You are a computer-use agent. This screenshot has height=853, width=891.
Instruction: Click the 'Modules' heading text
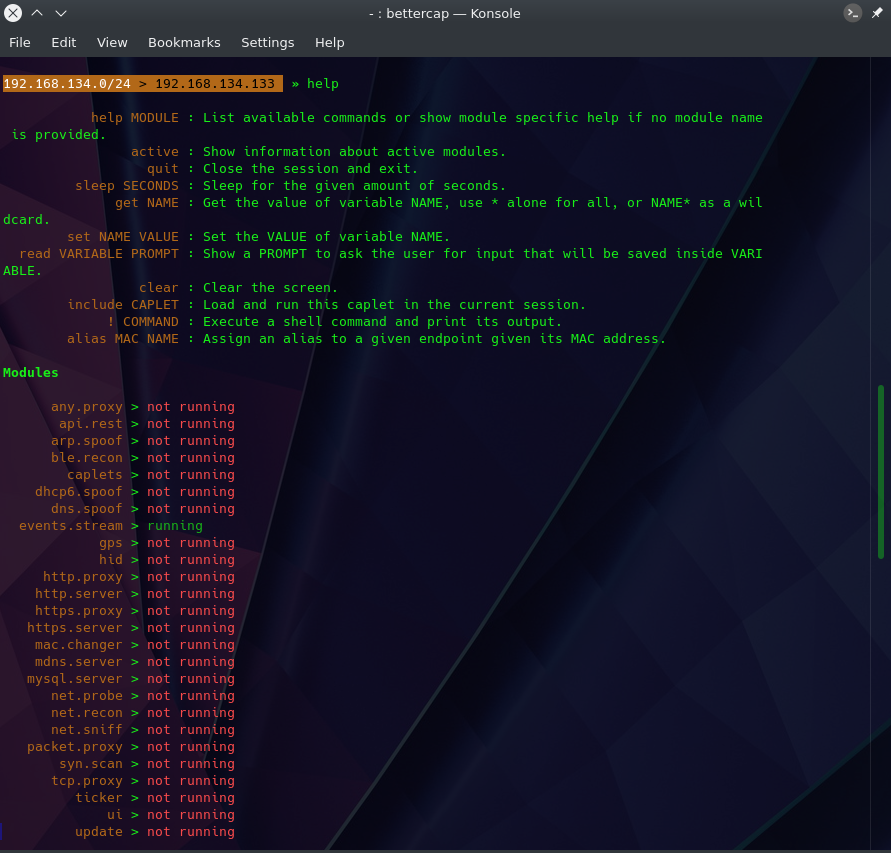click(x=31, y=373)
